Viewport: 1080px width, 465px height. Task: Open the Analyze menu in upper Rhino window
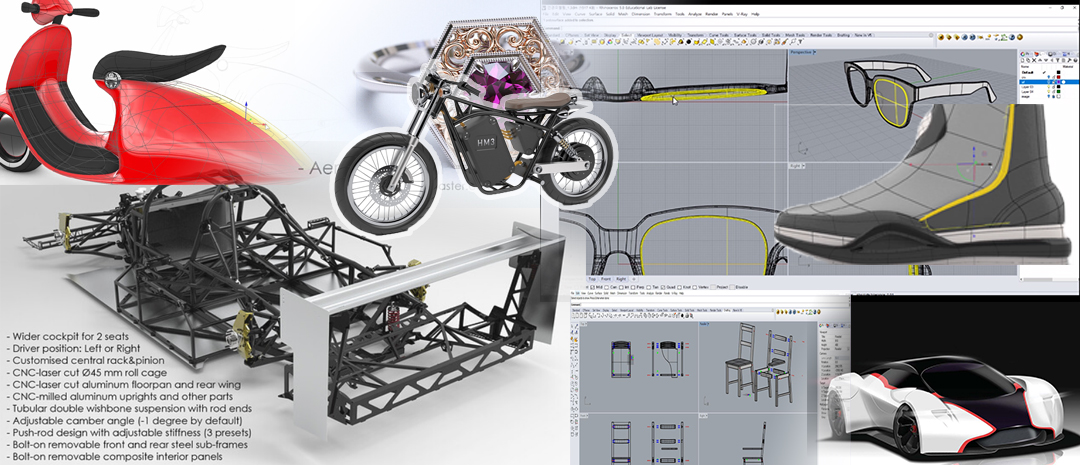pos(695,14)
